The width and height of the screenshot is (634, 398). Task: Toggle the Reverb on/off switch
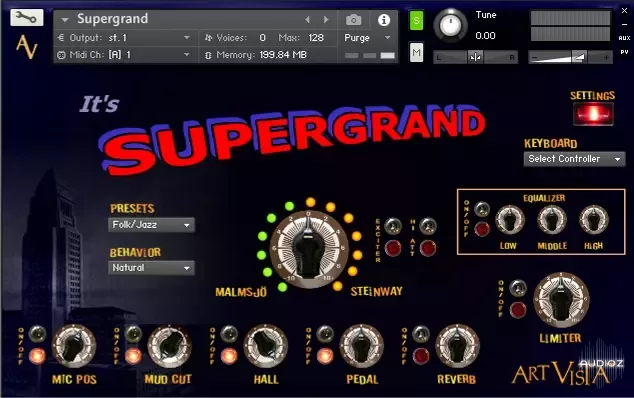coord(421,334)
